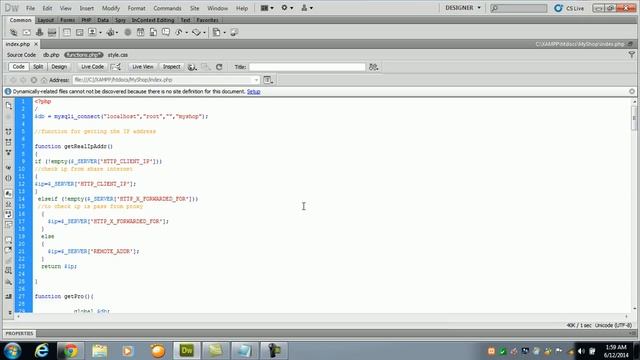Screen dimensions: 640x360
Task: Open the Address field dropdown arrow
Action: coord(256,80)
